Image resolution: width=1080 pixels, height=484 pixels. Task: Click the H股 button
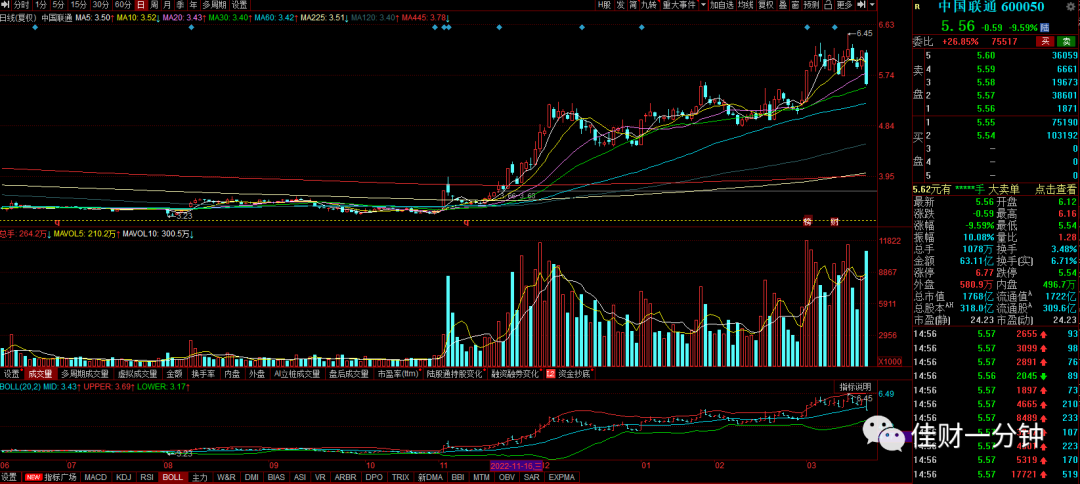click(x=604, y=5)
